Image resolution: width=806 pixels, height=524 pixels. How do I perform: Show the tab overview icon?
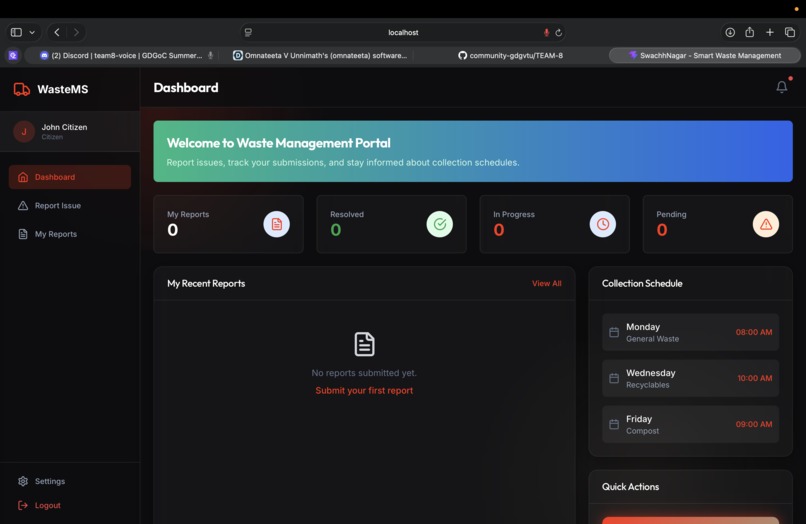(790, 32)
